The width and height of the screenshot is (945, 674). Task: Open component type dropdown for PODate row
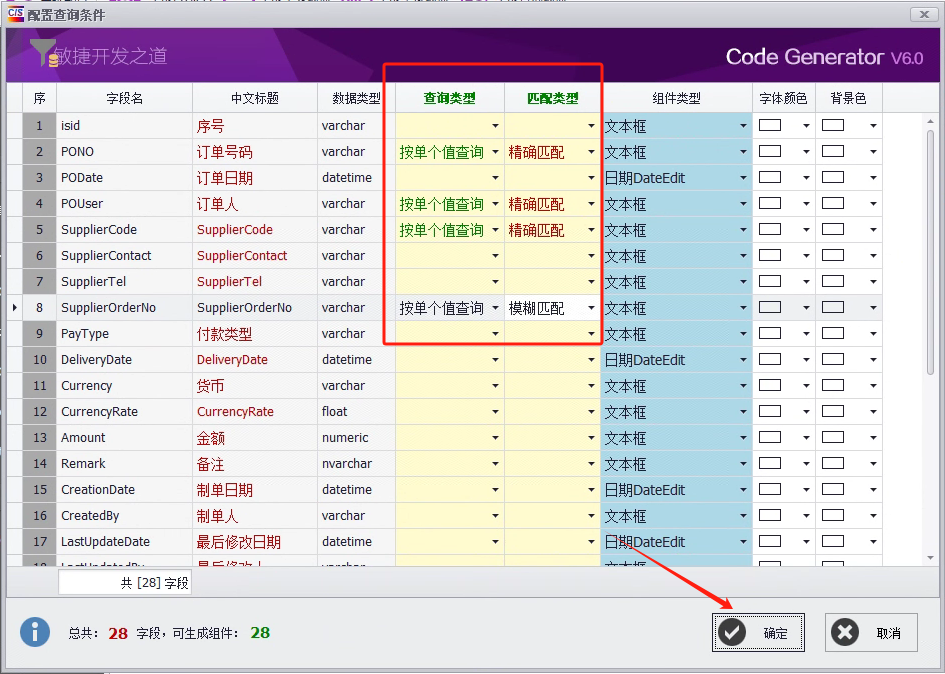(743, 178)
